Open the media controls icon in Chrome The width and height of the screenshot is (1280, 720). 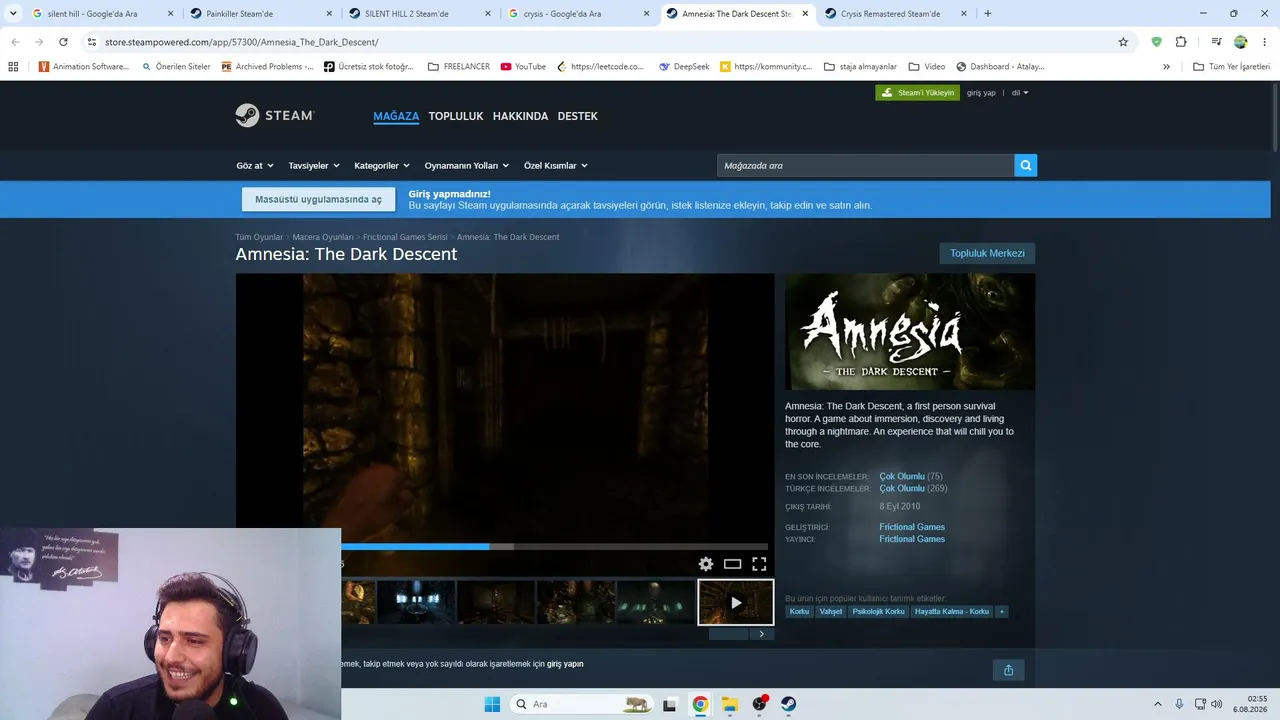tap(1216, 42)
